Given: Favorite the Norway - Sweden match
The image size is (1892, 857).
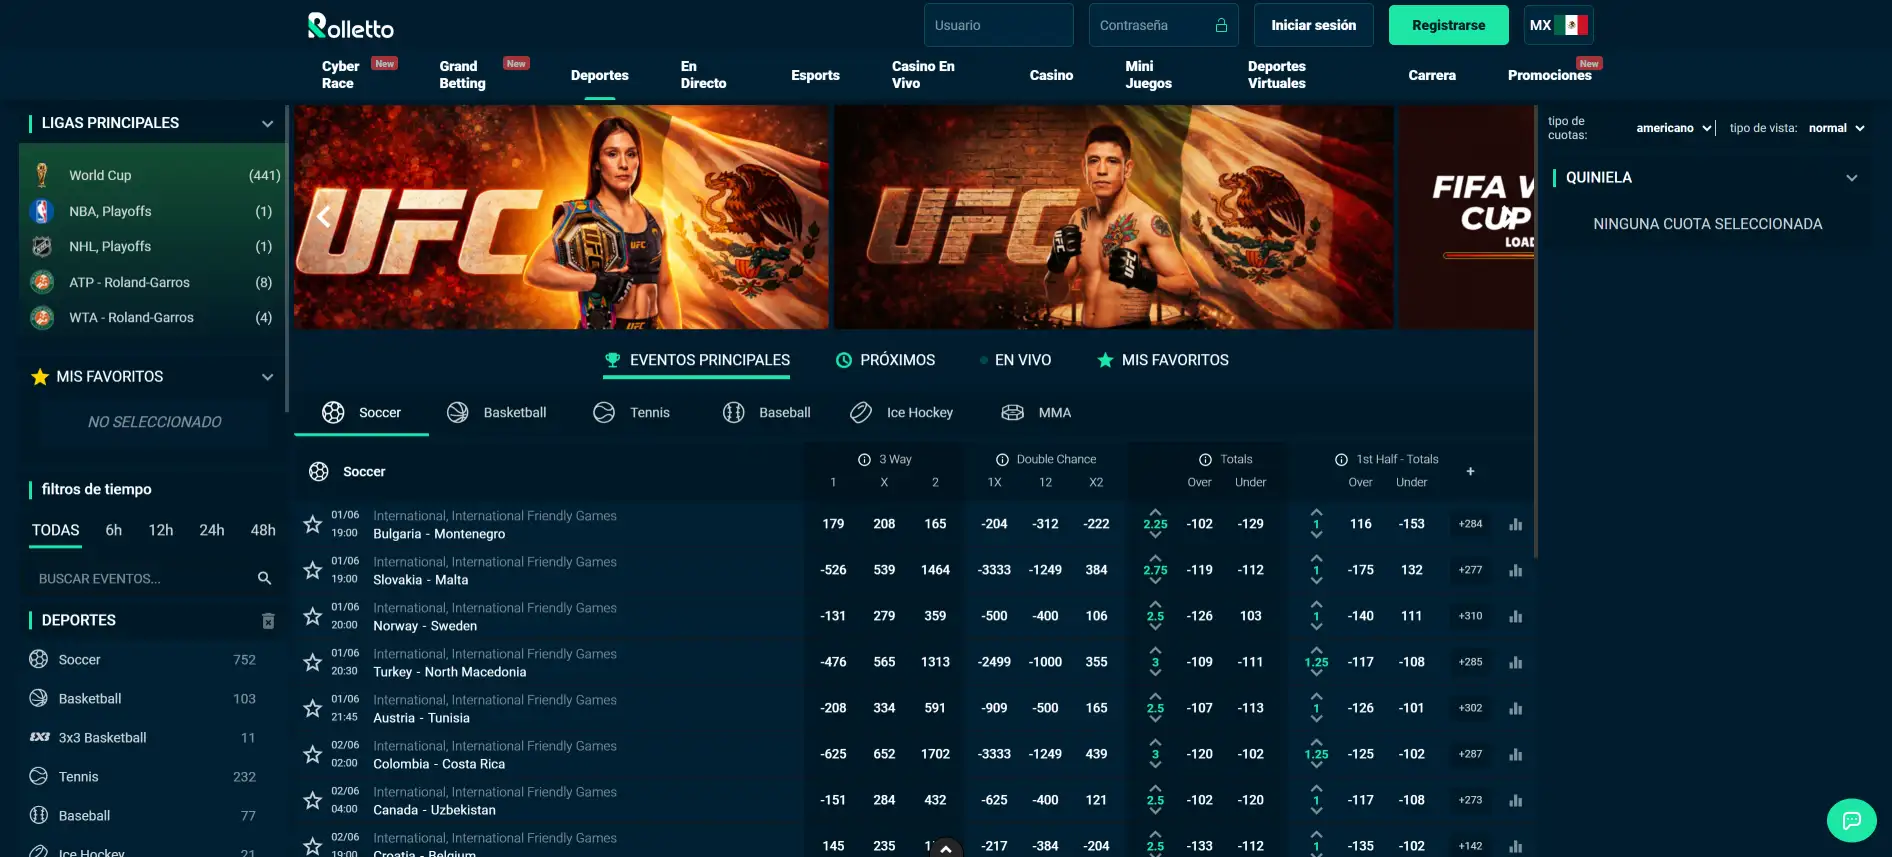Looking at the screenshot, I should point(312,616).
